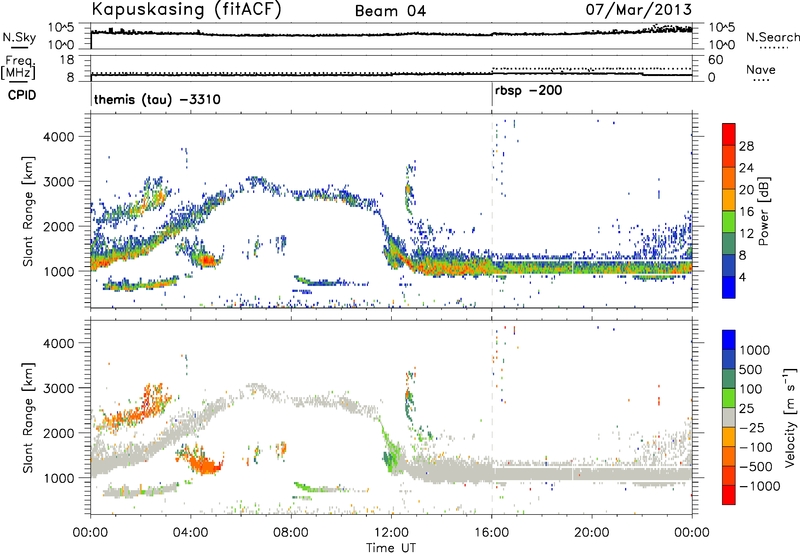Click the "16:00" time tick label
The image size is (800, 554).
(491, 533)
